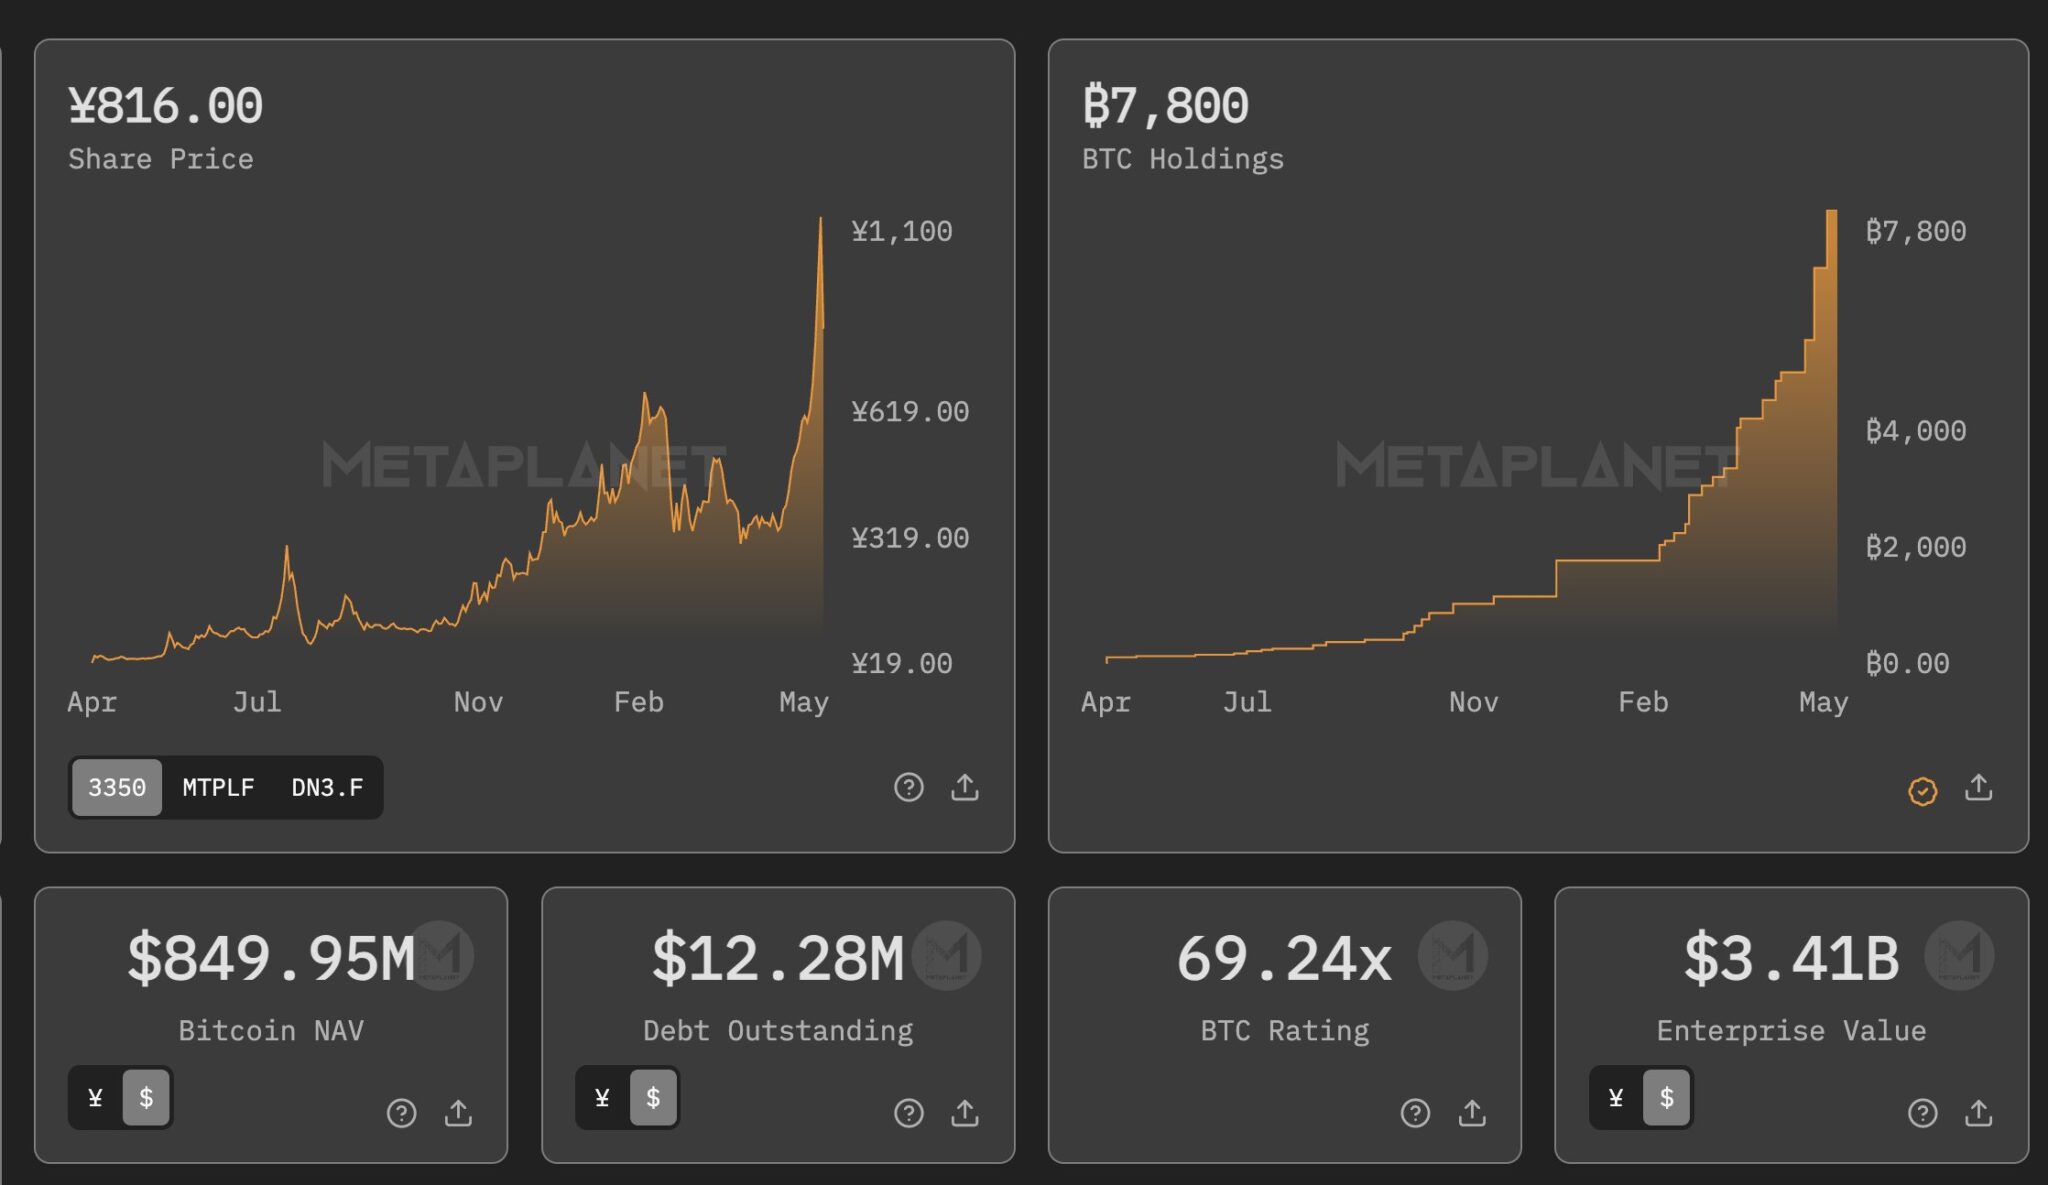Open the Bitcoin NAV help icon
2048x1185 pixels.
(401, 1113)
